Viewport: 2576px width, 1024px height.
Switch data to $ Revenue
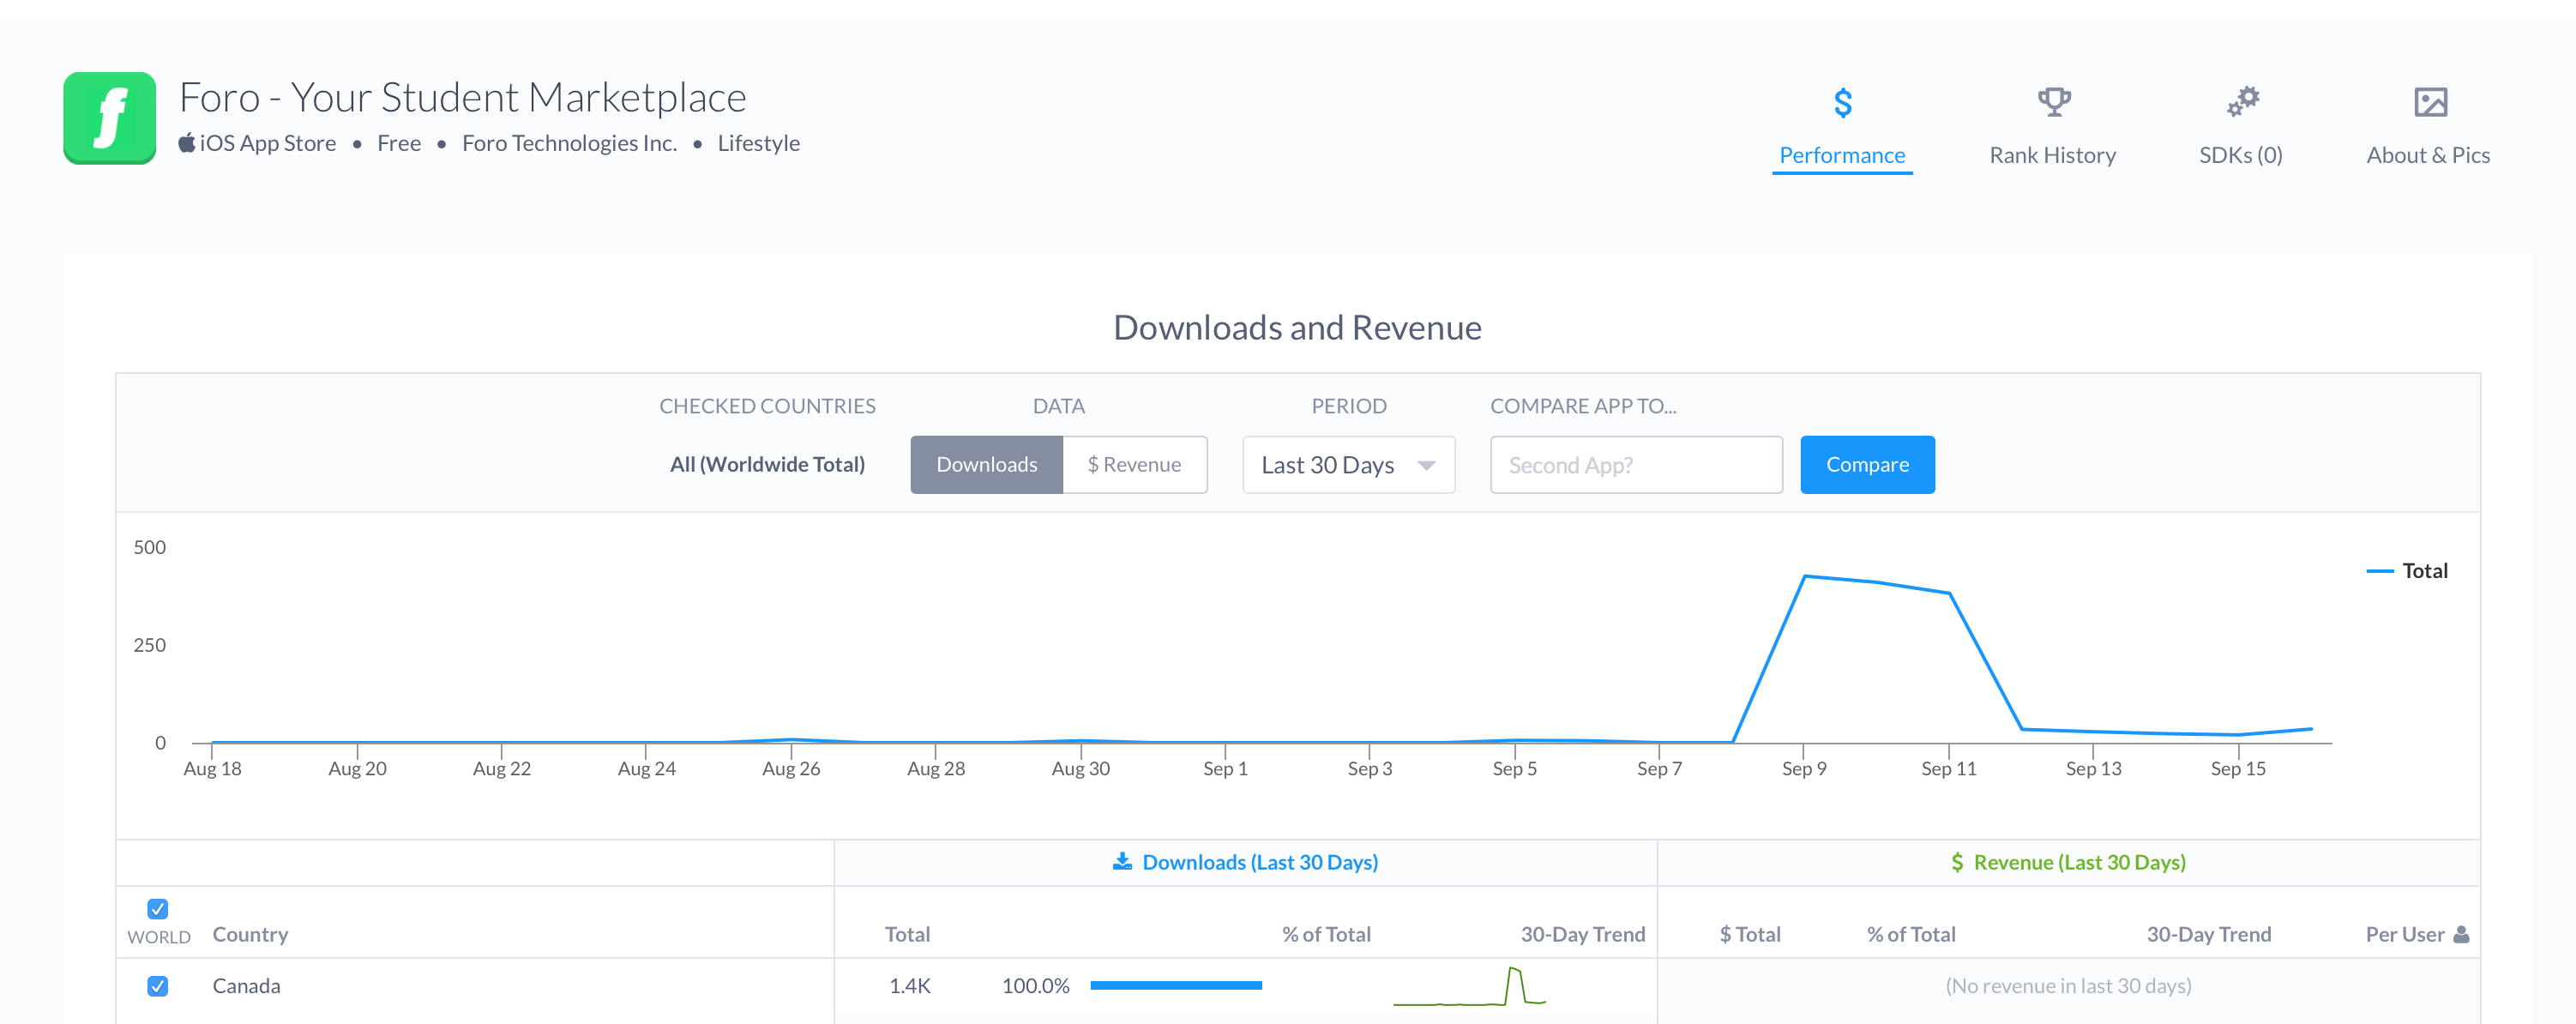[x=1134, y=464]
